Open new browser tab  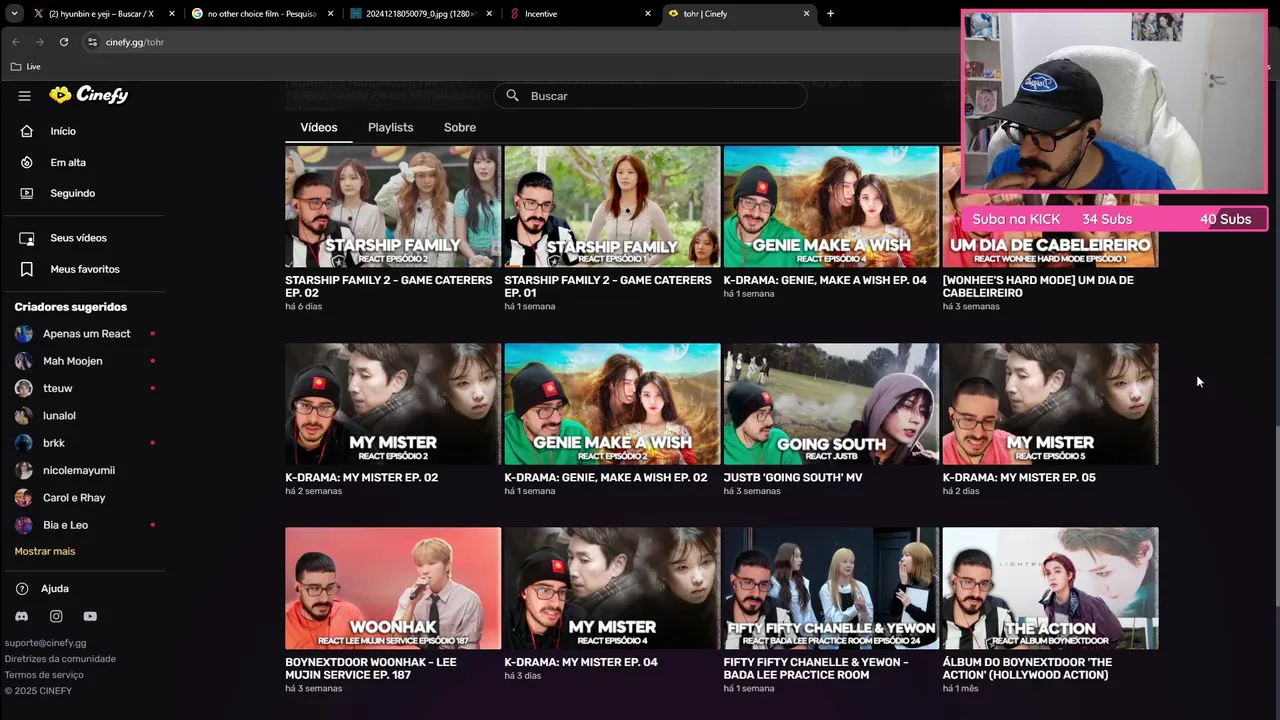pos(830,14)
